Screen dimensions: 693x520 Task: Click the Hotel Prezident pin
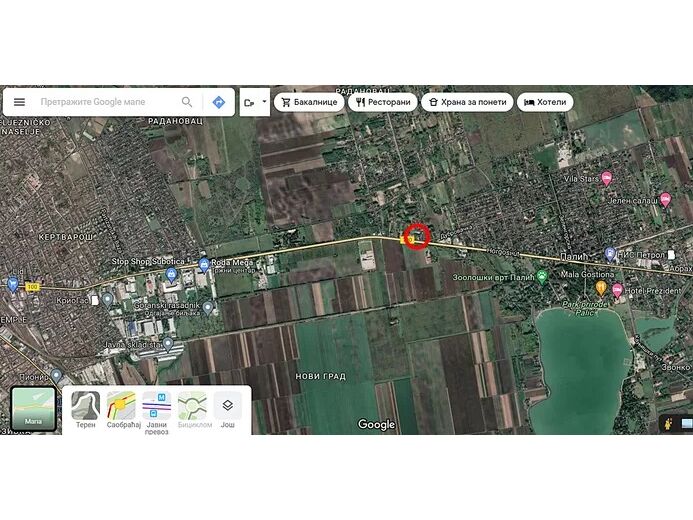616,290
